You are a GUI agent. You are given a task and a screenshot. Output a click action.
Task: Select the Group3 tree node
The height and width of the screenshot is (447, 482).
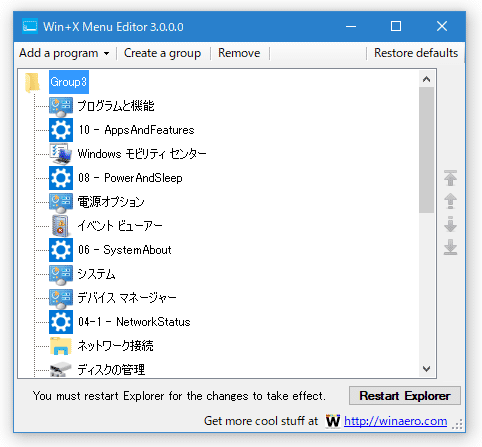click(69, 82)
